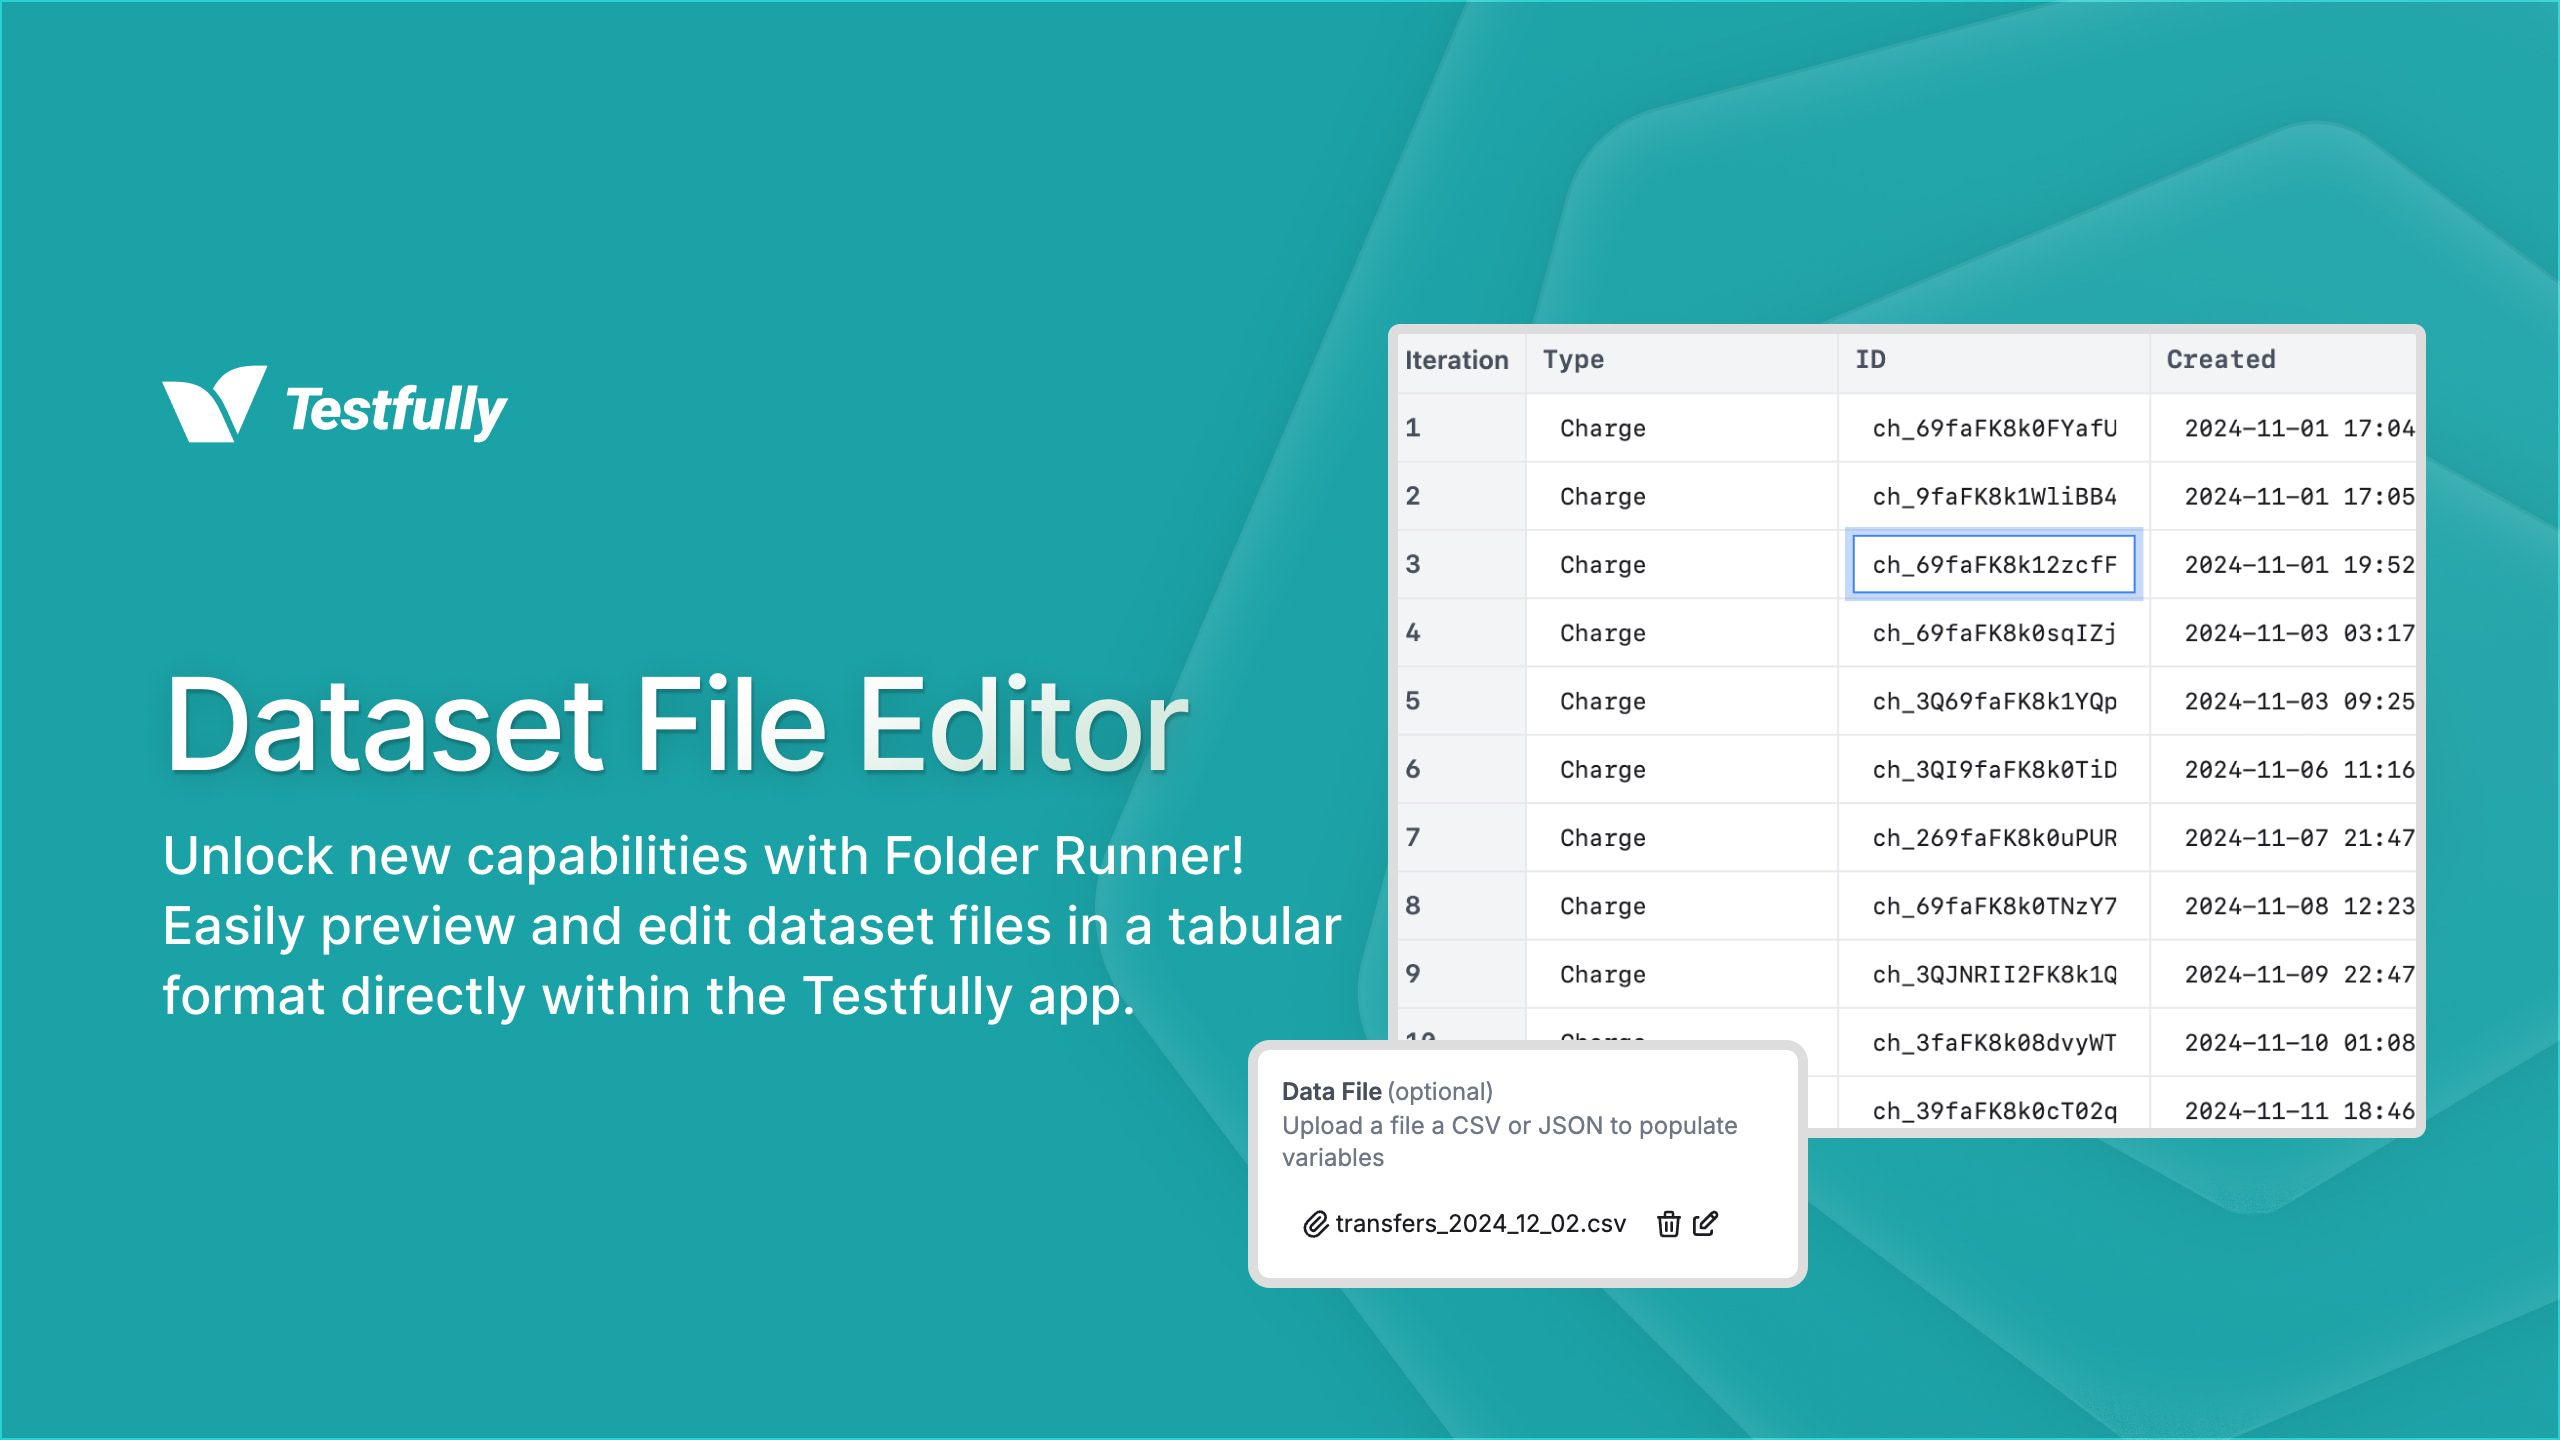Open the file transfers_2024_12_02.csv
2560x1440 pixels.
coord(1480,1224)
